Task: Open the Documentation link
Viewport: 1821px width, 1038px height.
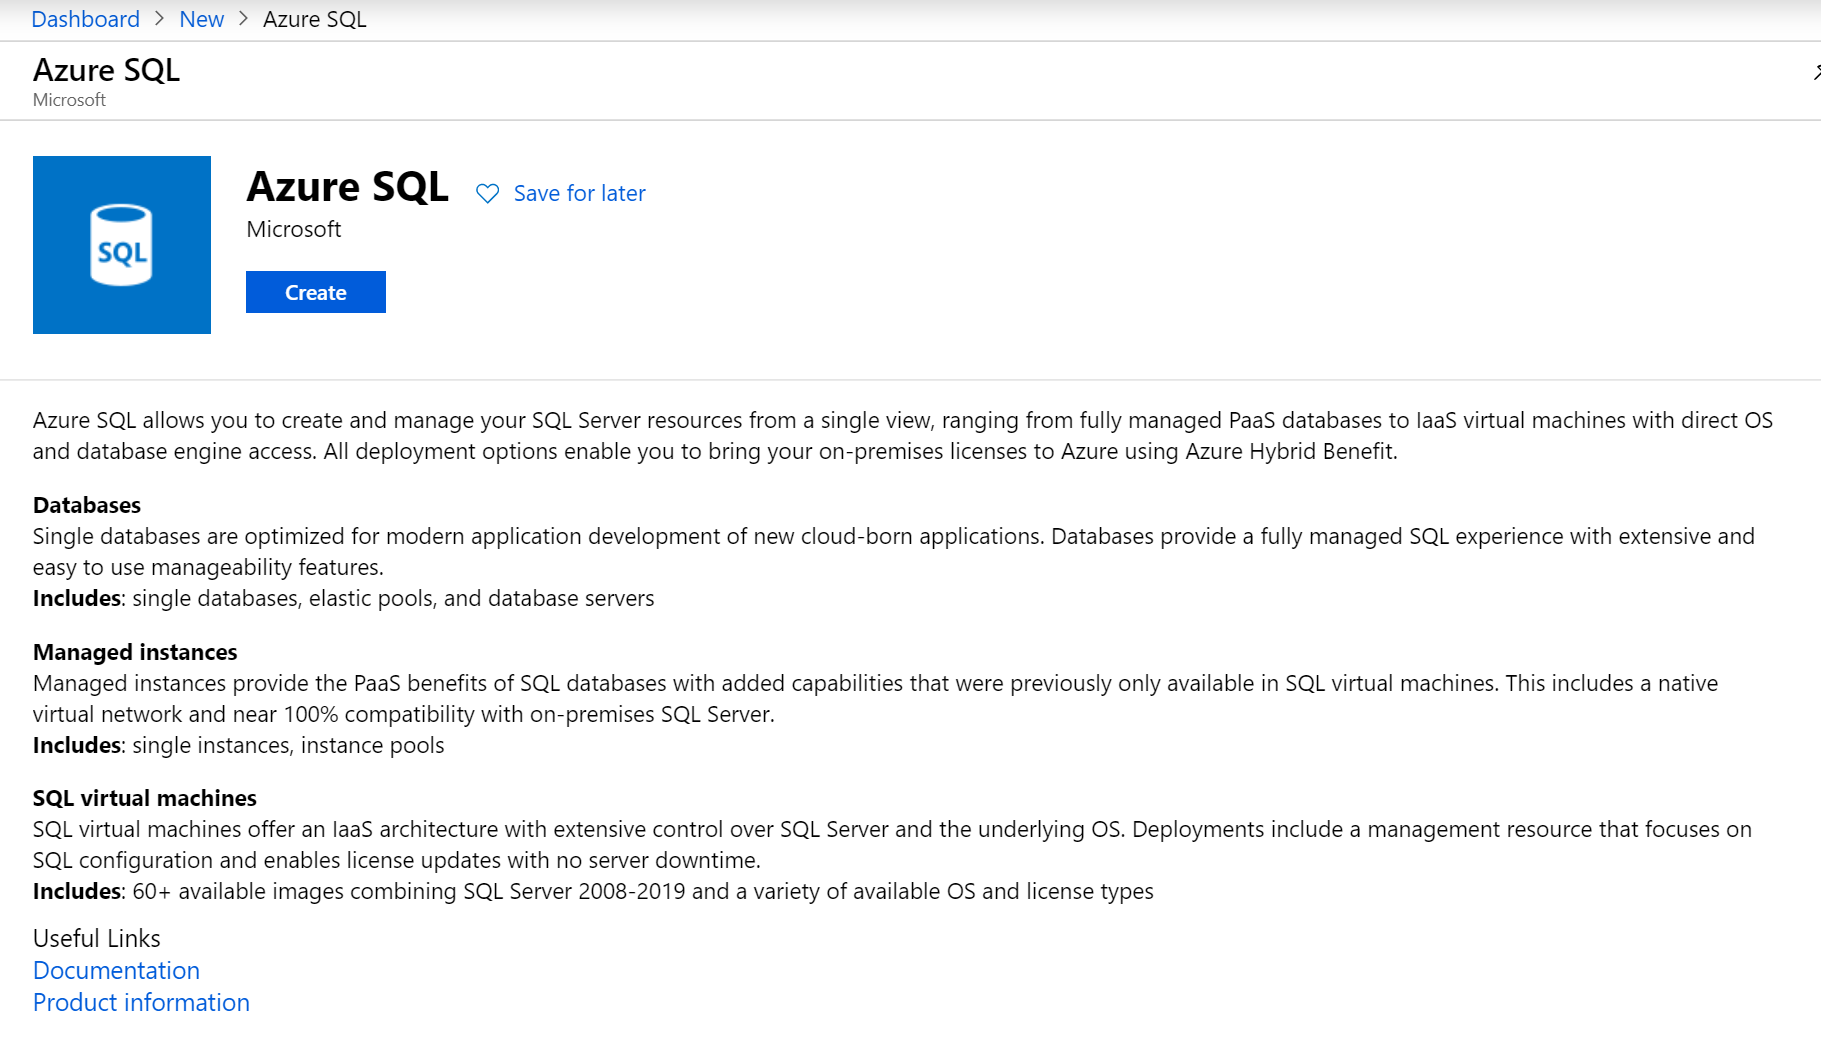Action: point(116,970)
